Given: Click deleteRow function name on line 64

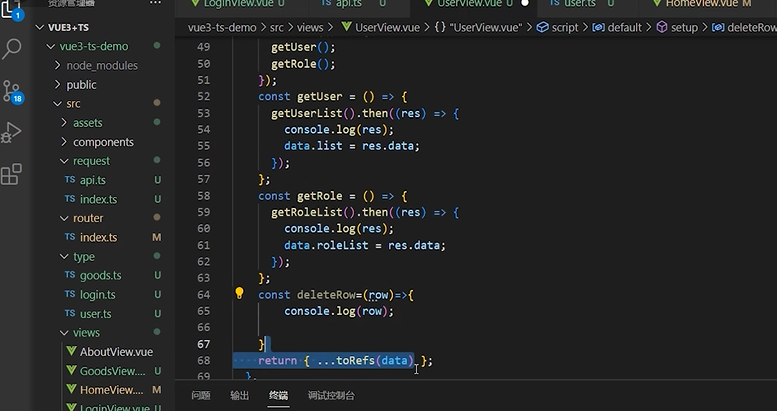Looking at the screenshot, I should click(326, 295).
